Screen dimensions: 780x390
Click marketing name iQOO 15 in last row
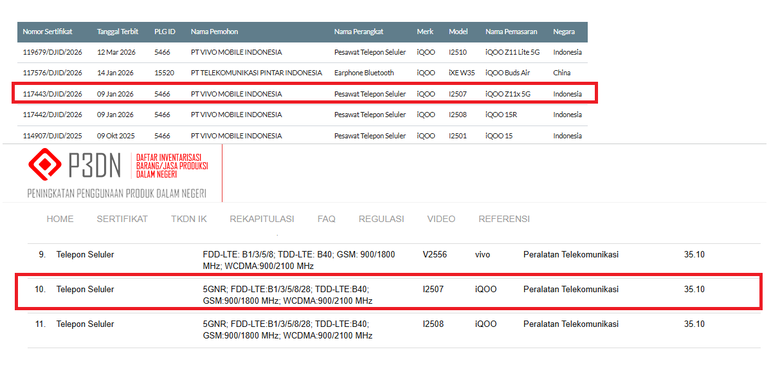coord(499,135)
